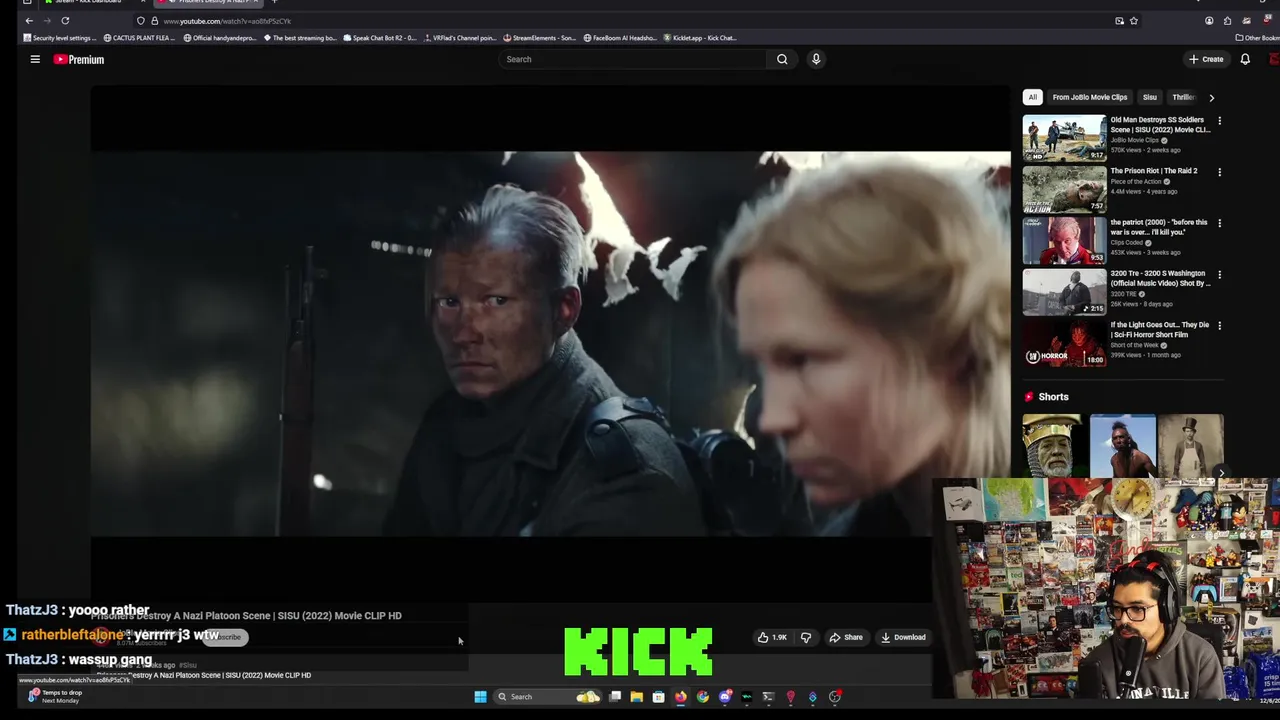The height and width of the screenshot is (720, 1280).
Task: Open Kicklet.app bookmark
Action: (700, 38)
